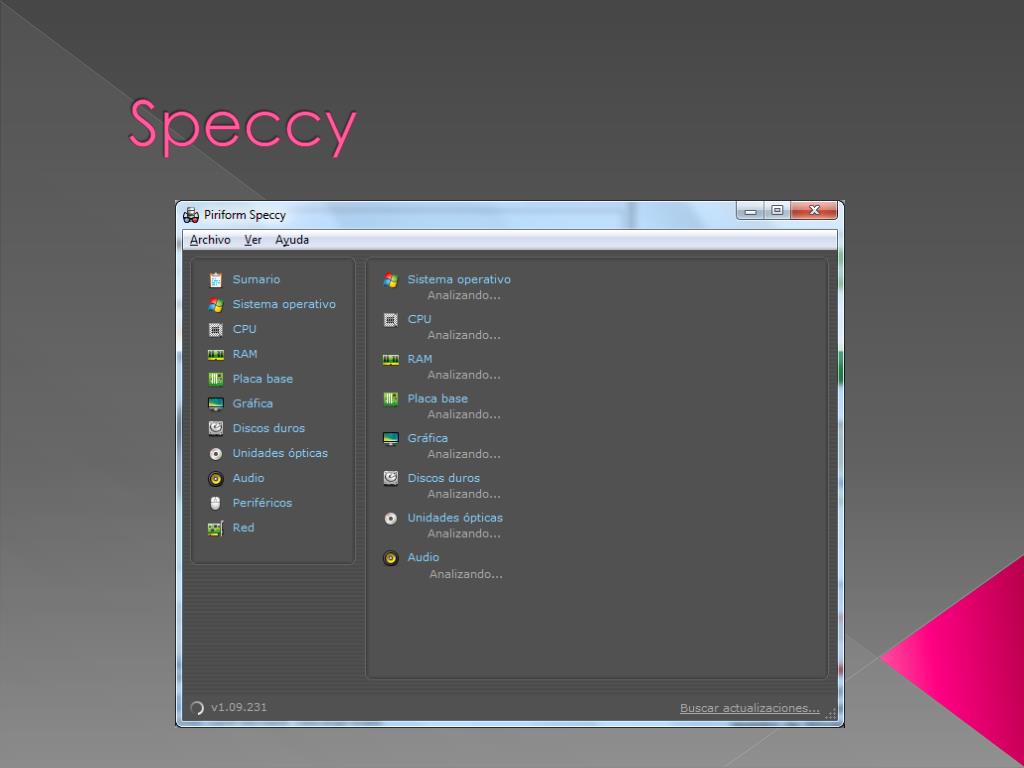Open the Archivo menu
Viewport: 1024px width, 768px height.
[x=210, y=240]
